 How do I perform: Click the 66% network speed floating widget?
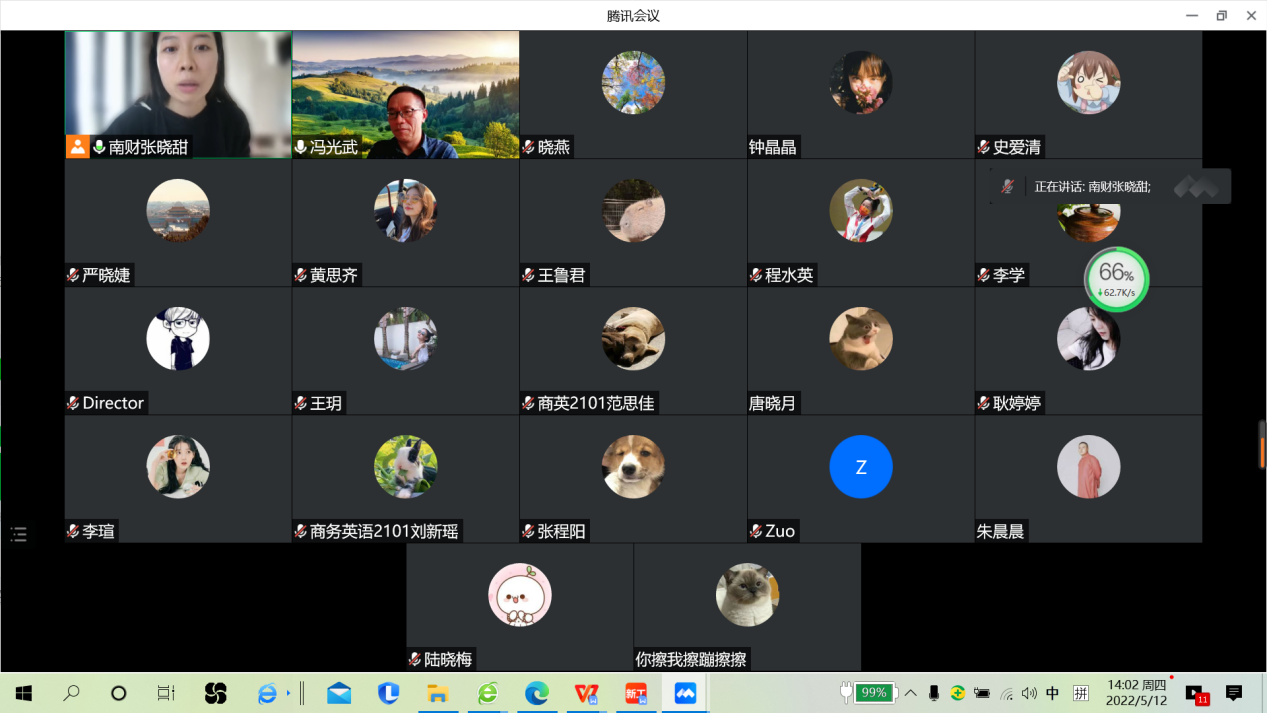(1116, 279)
